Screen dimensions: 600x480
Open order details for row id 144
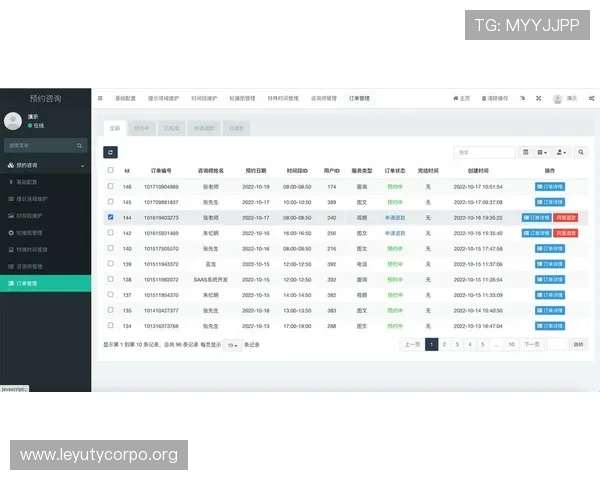coord(536,218)
